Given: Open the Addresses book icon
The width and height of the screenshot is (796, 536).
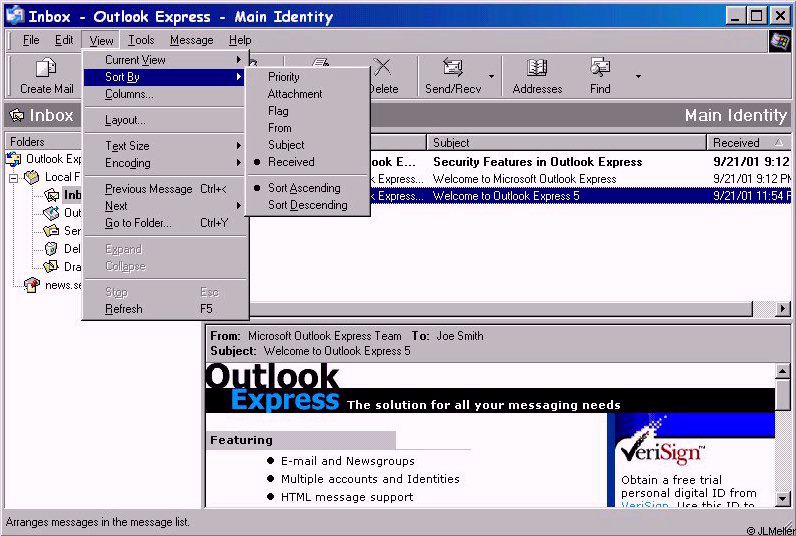Looking at the screenshot, I should point(537,68).
